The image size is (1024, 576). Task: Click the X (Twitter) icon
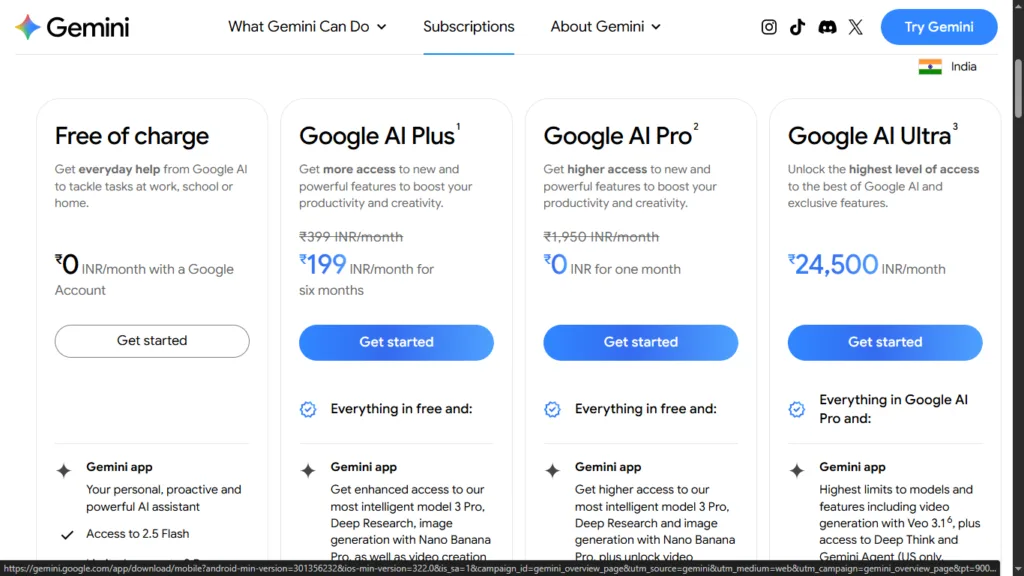(x=856, y=27)
